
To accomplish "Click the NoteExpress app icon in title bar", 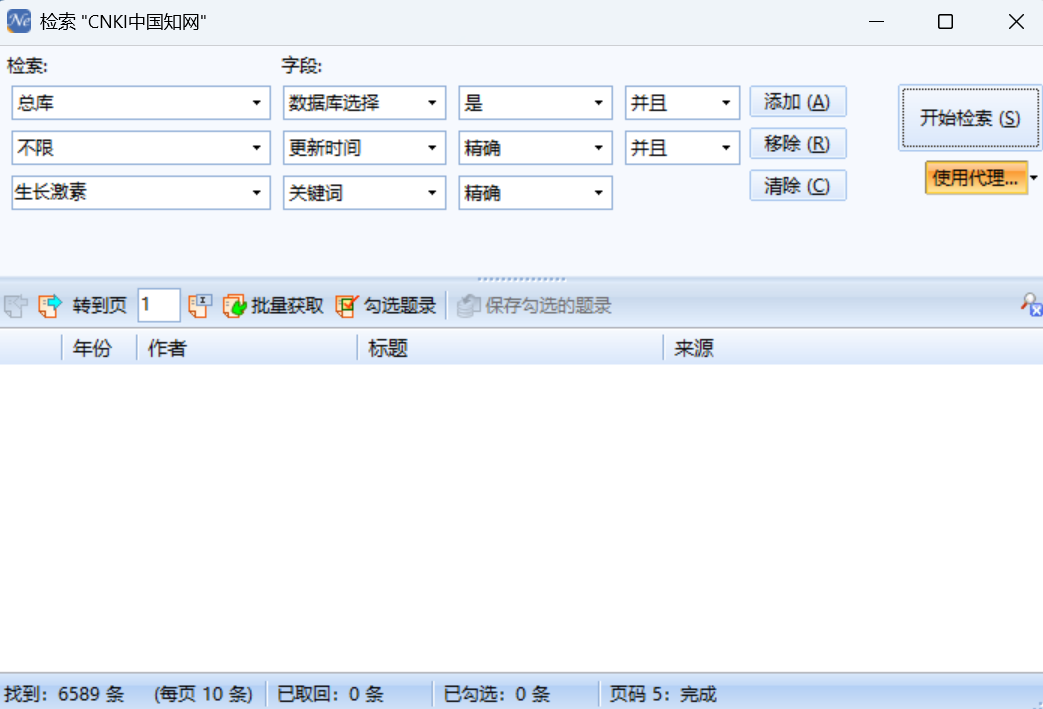I will click(19, 21).
